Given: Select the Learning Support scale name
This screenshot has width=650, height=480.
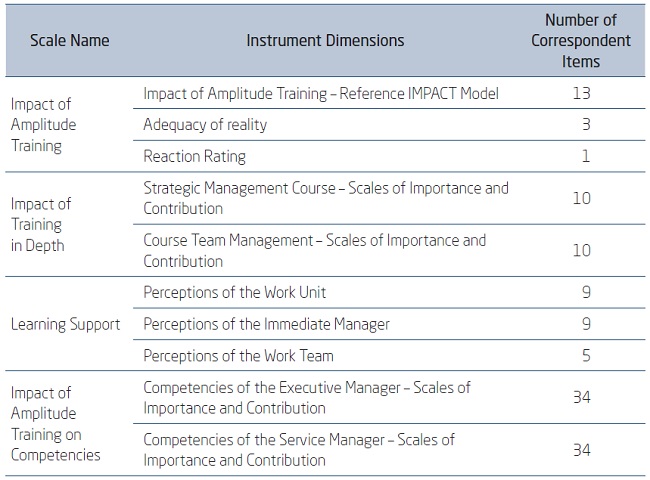Looking at the screenshot, I should click(65, 324).
